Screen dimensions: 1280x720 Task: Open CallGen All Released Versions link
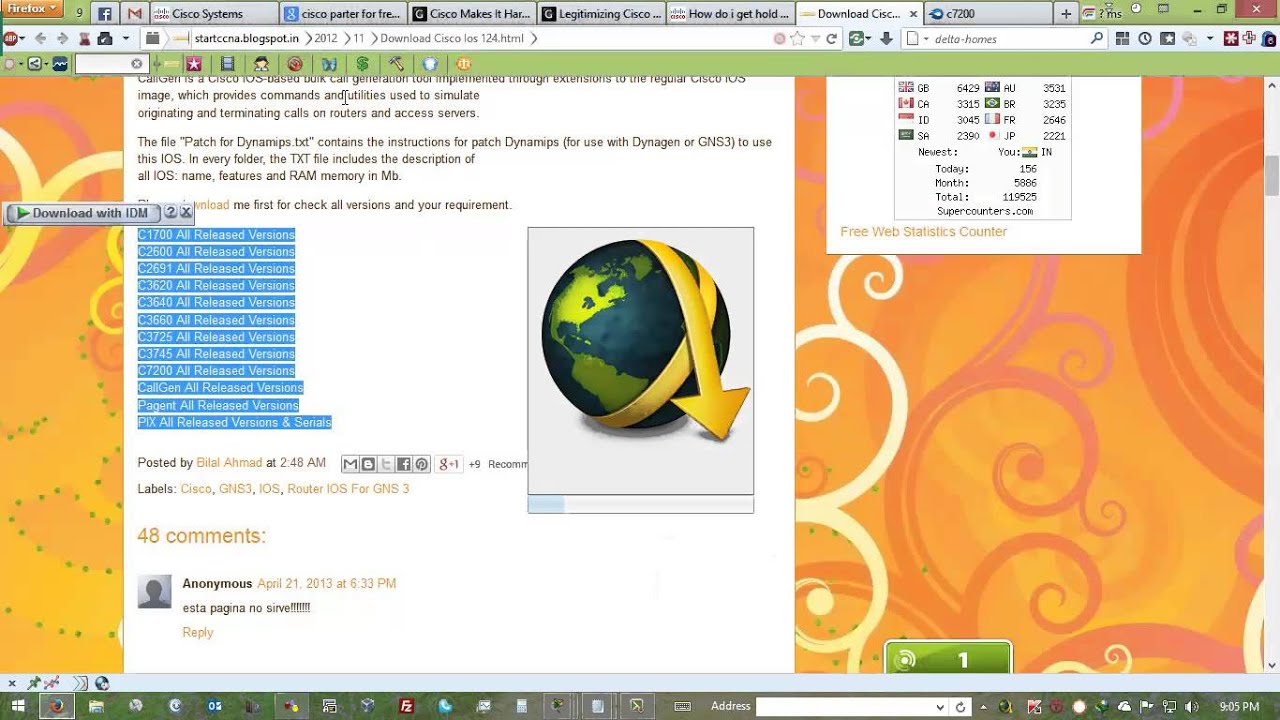(220, 387)
